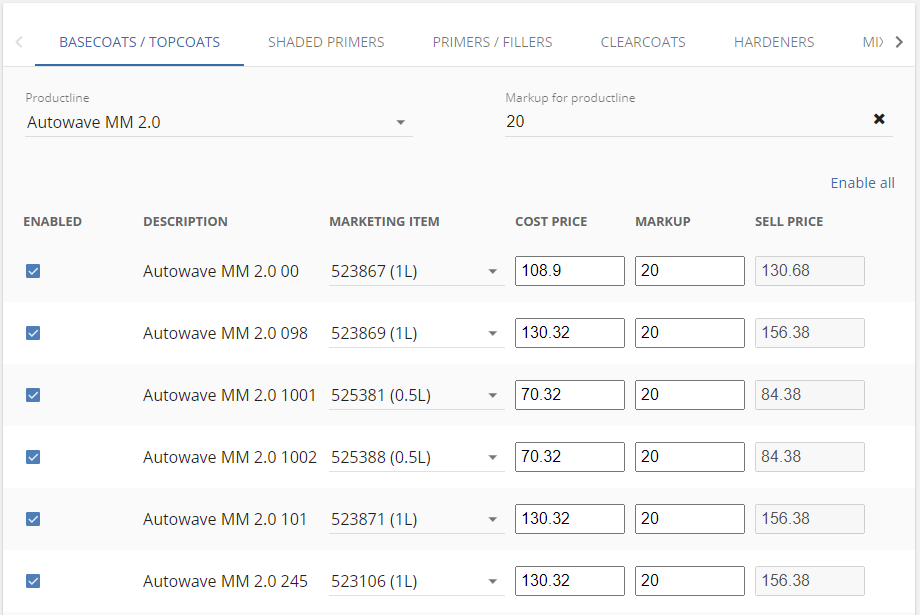The image size is (920, 615).
Task: Open marketing item dropdown 523106 (1L)
Action: click(416, 581)
